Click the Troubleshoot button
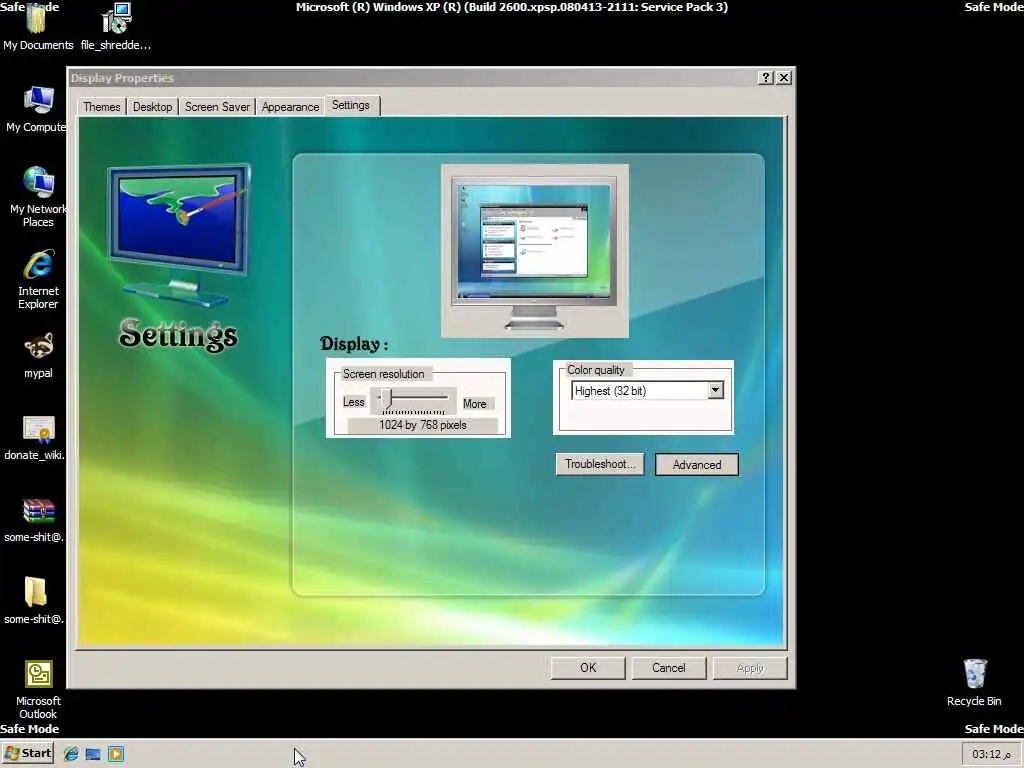This screenshot has width=1024, height=768. coord(600,464)
